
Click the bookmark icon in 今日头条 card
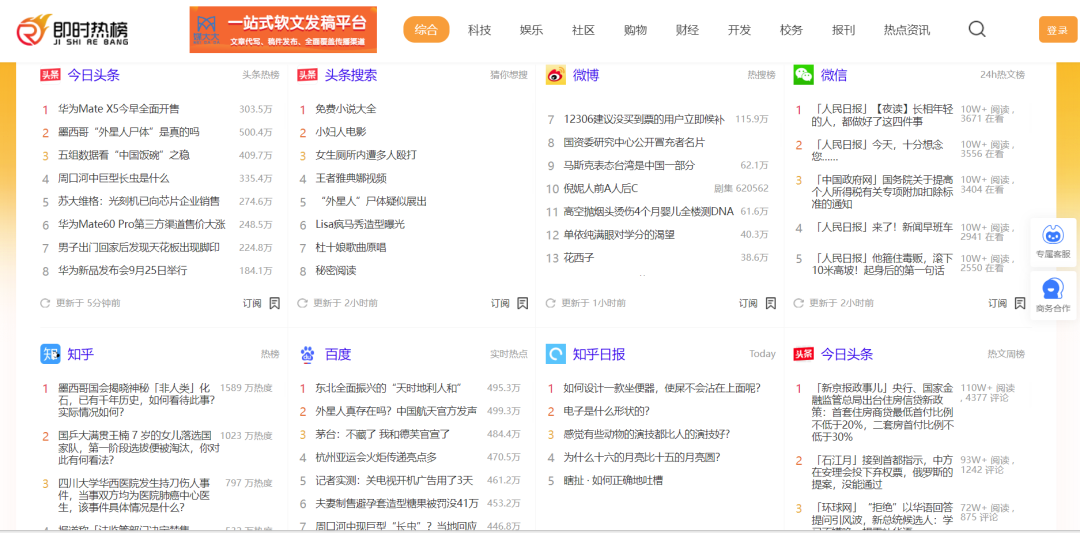point(274,303)
